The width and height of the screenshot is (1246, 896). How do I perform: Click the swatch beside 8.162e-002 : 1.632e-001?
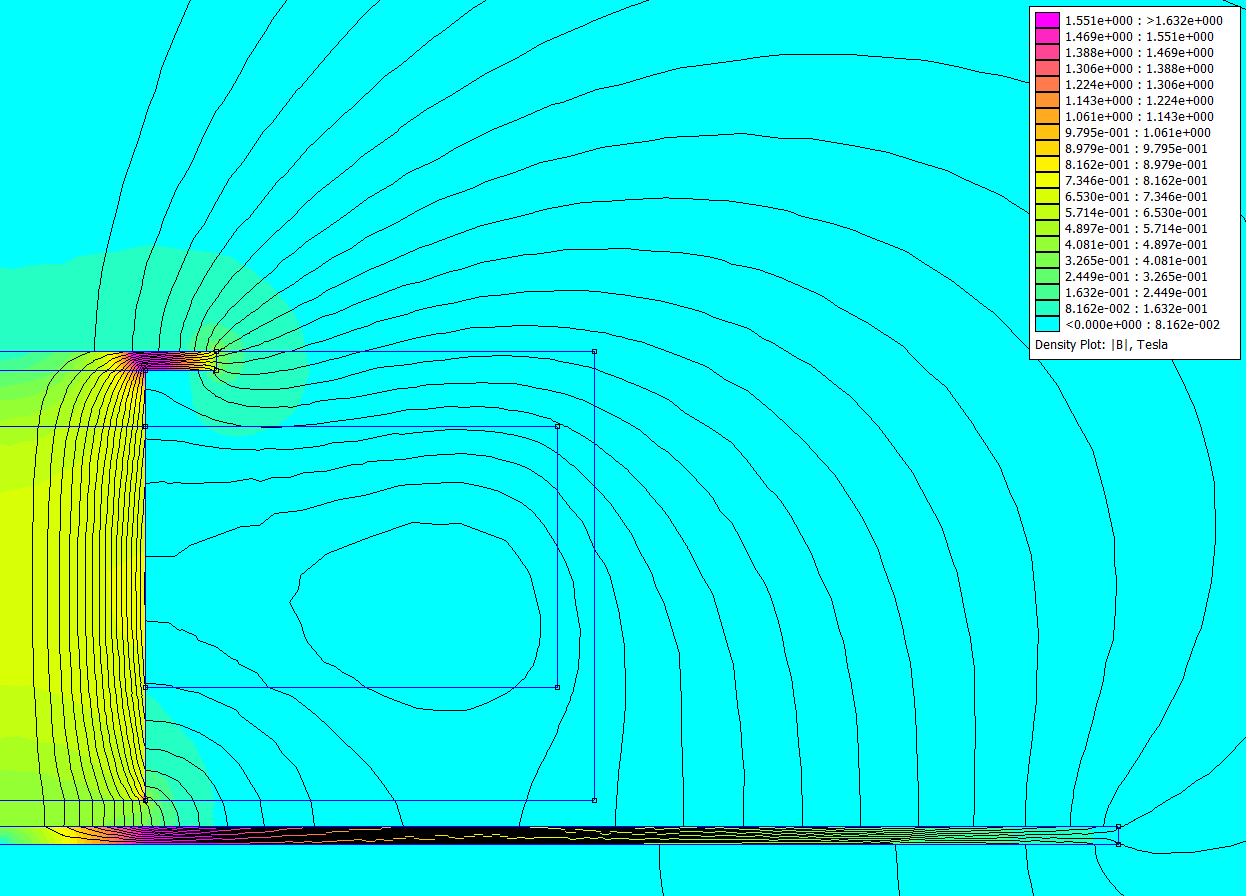[1047, 308]
